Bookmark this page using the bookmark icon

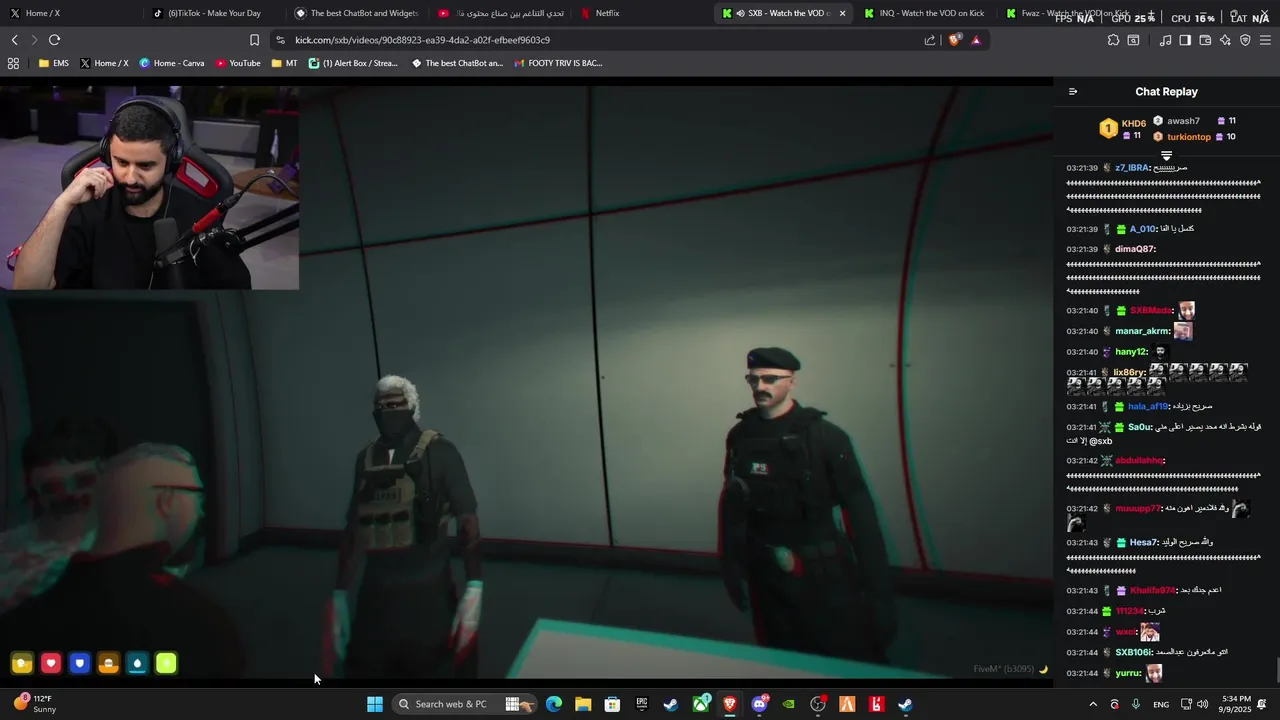coord(254,40)
